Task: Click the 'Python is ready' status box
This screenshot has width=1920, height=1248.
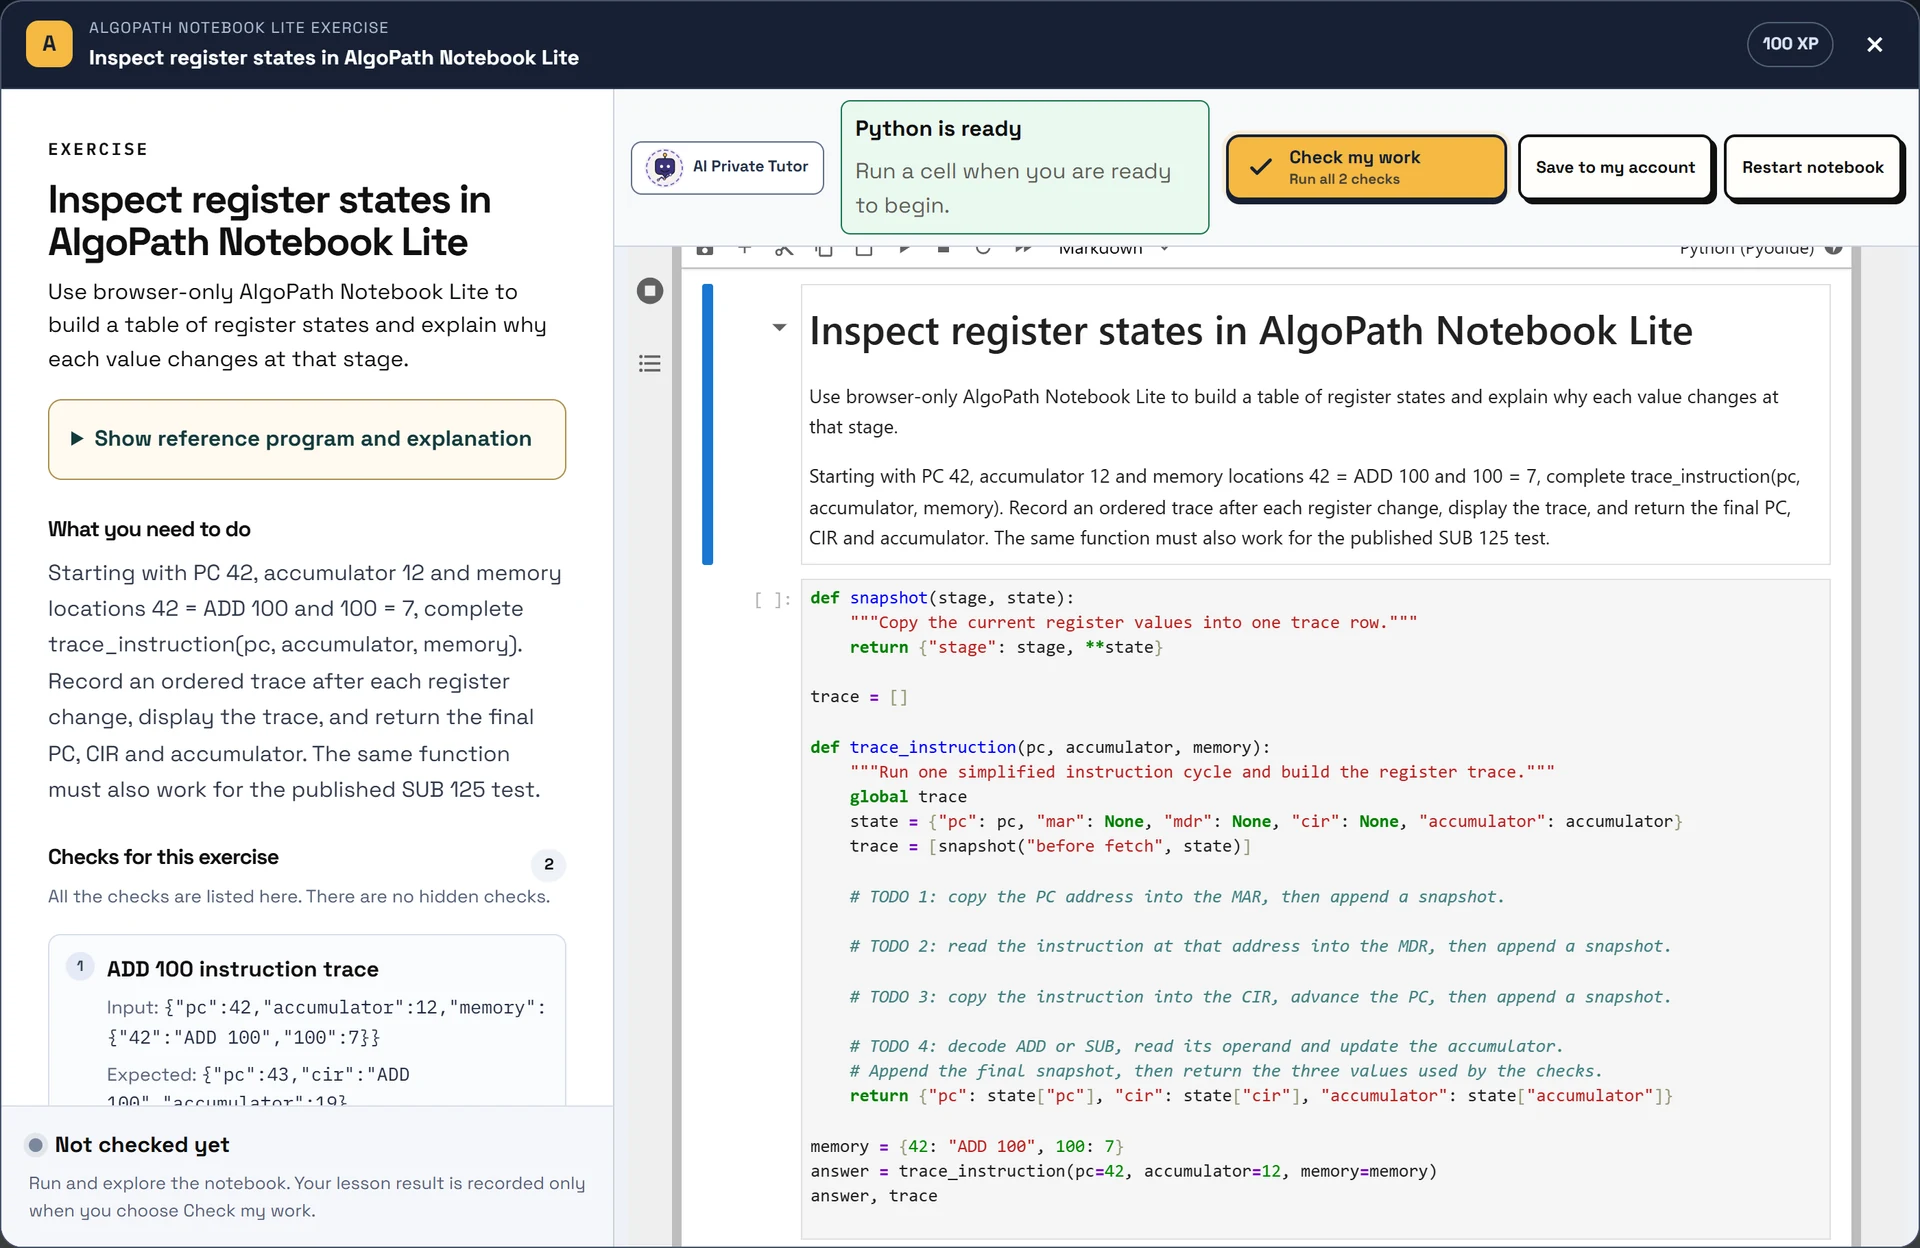Action: (x=1024, y=167)
